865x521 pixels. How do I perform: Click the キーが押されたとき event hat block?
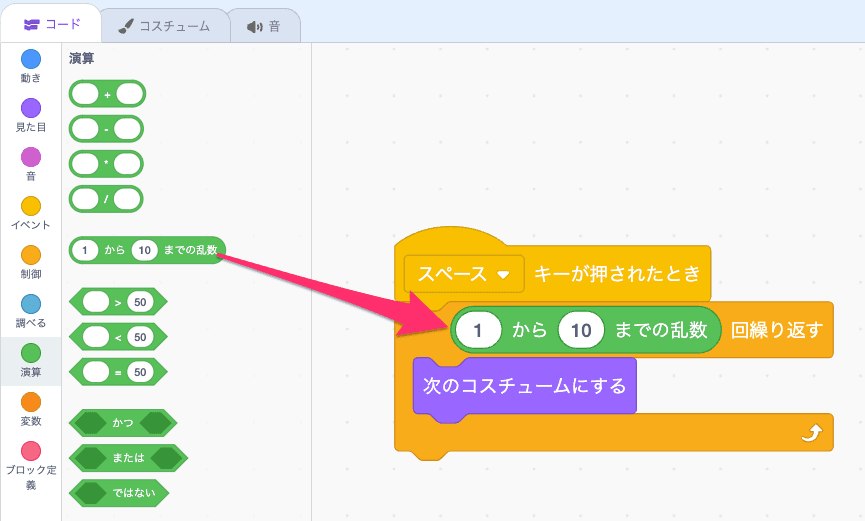617,274
